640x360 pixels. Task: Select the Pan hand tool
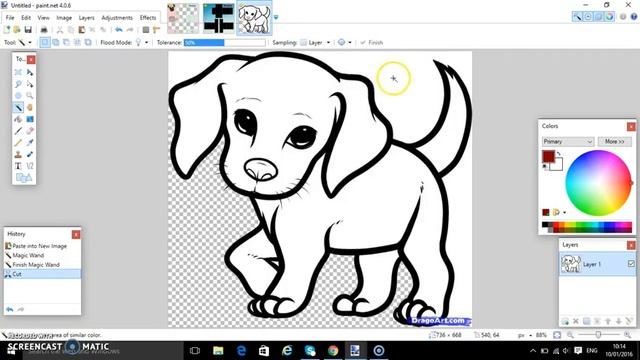[30, 107]
